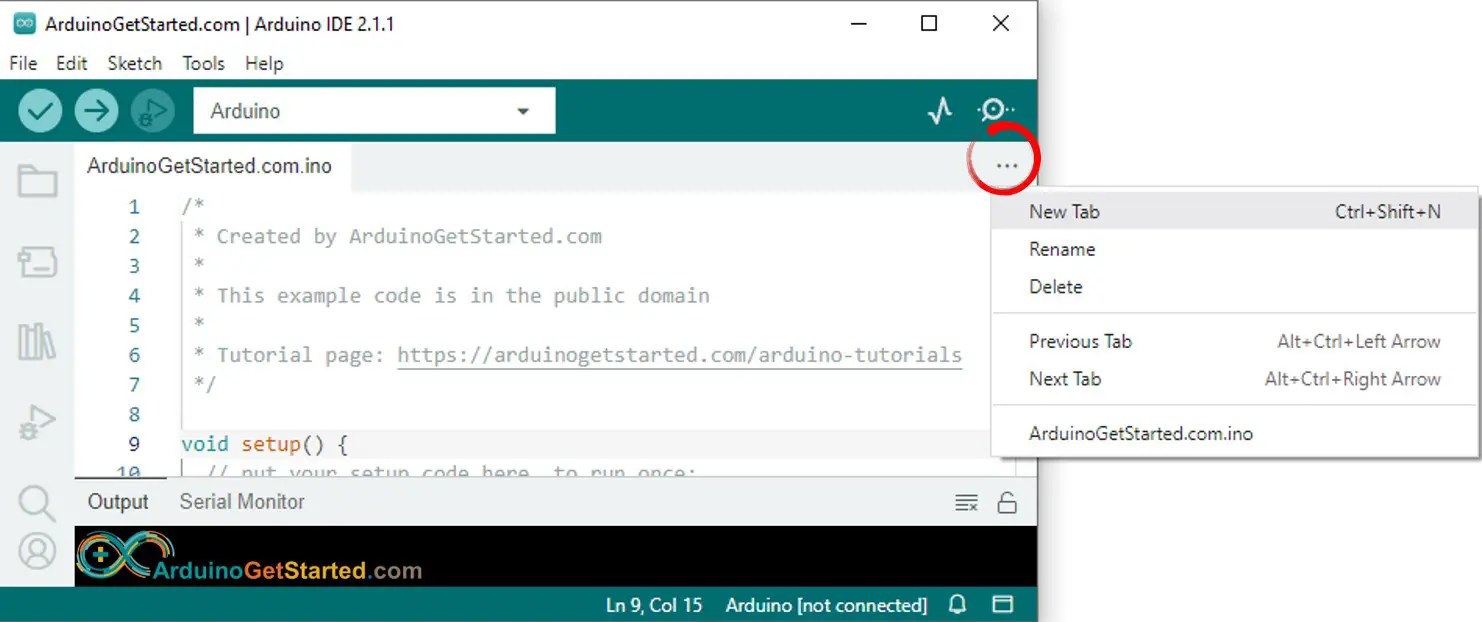The height and width of the screenshot is (622, 1482).
Task: Select Previous Tab menu entry
Action: (1235, 341)
